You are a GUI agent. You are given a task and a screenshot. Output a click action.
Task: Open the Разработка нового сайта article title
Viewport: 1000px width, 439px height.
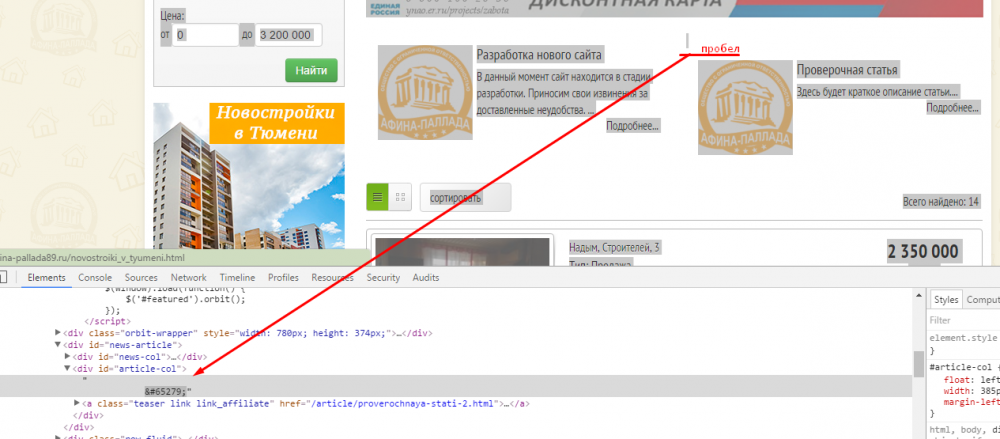pyautogui.click(x=540, y=55)
